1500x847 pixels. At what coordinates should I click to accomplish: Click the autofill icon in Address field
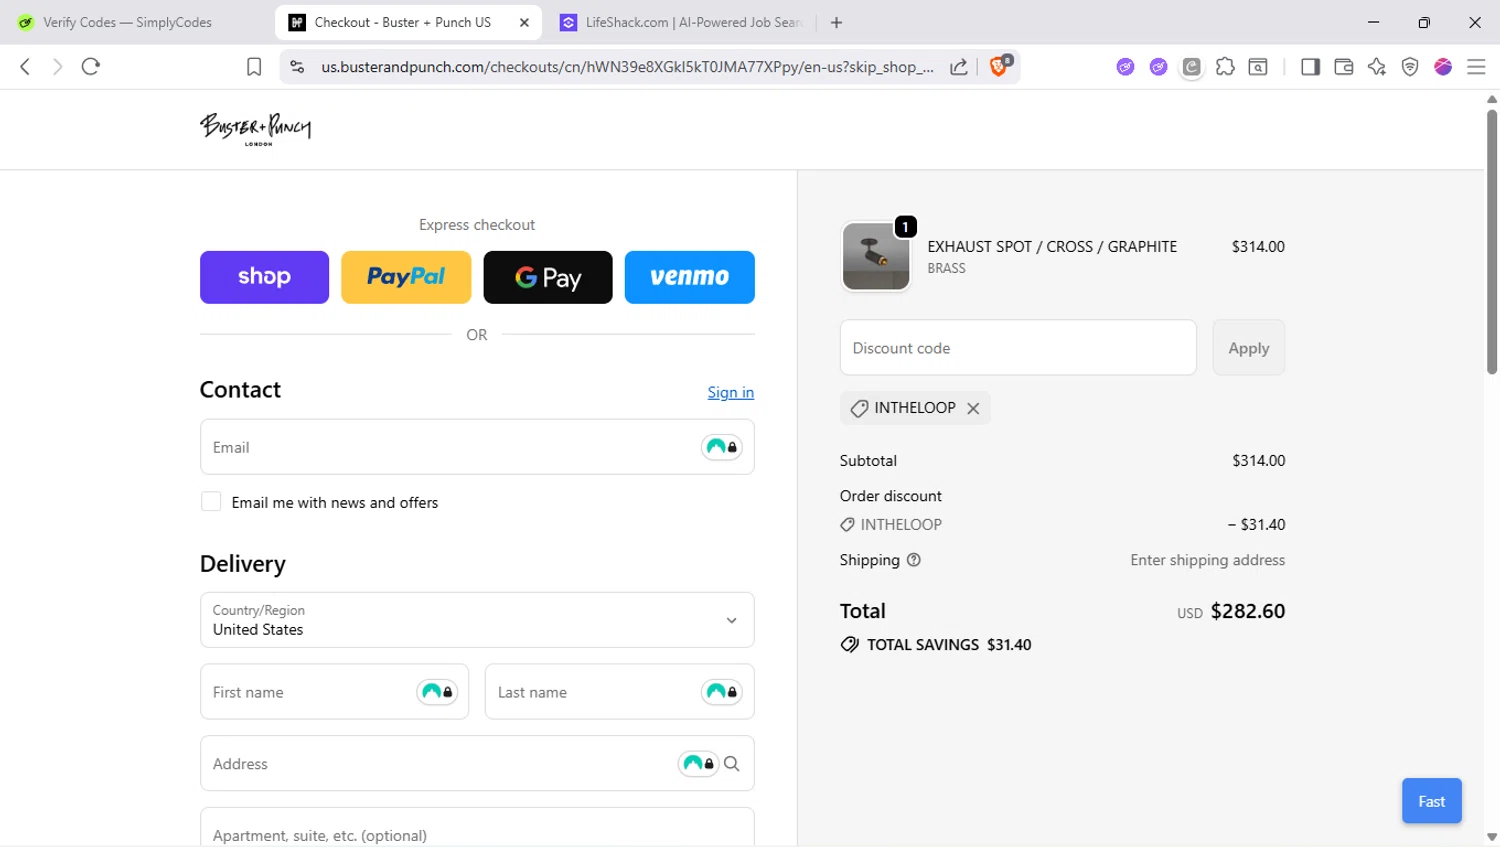pos(698,764)
